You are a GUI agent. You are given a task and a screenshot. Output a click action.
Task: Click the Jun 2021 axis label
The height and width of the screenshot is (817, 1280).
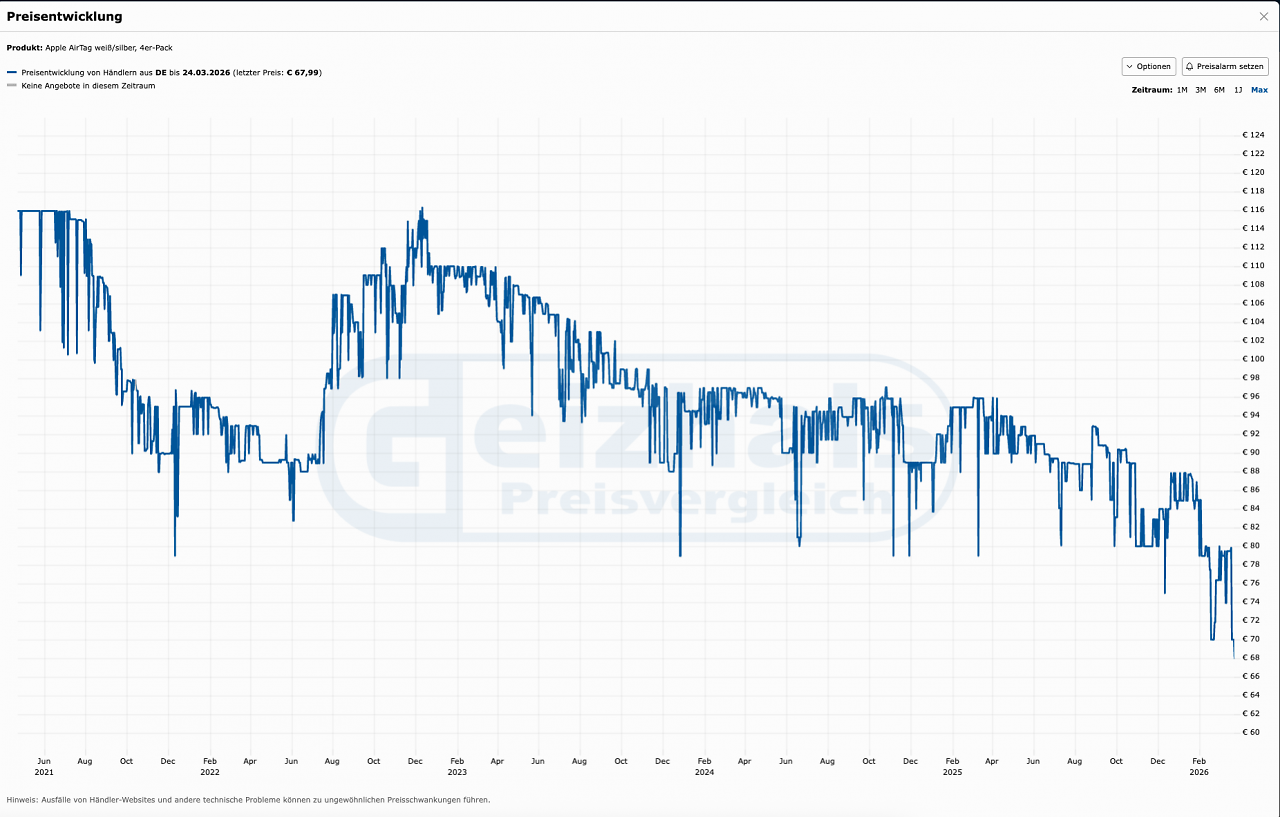[x=44, y=766]
